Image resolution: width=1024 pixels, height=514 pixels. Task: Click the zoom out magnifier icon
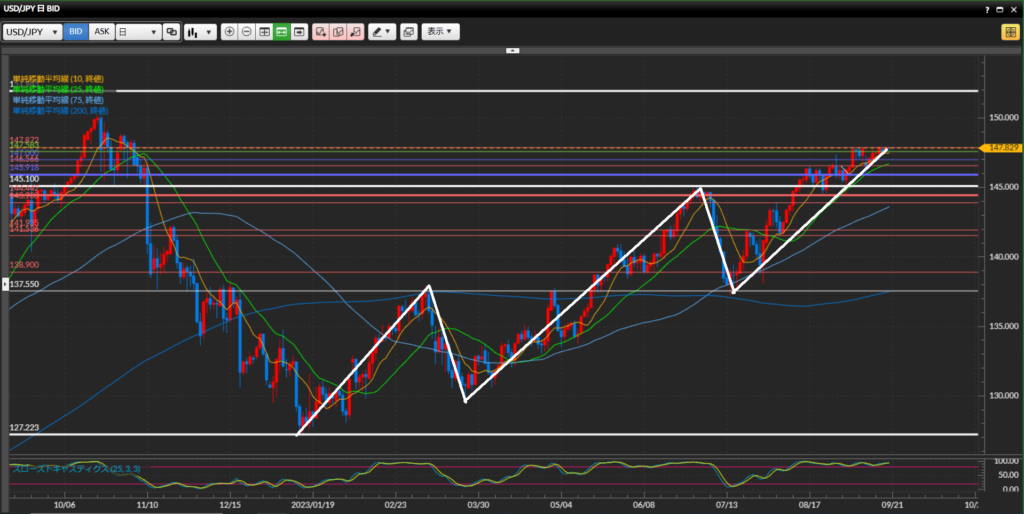[x=247, y=32]
